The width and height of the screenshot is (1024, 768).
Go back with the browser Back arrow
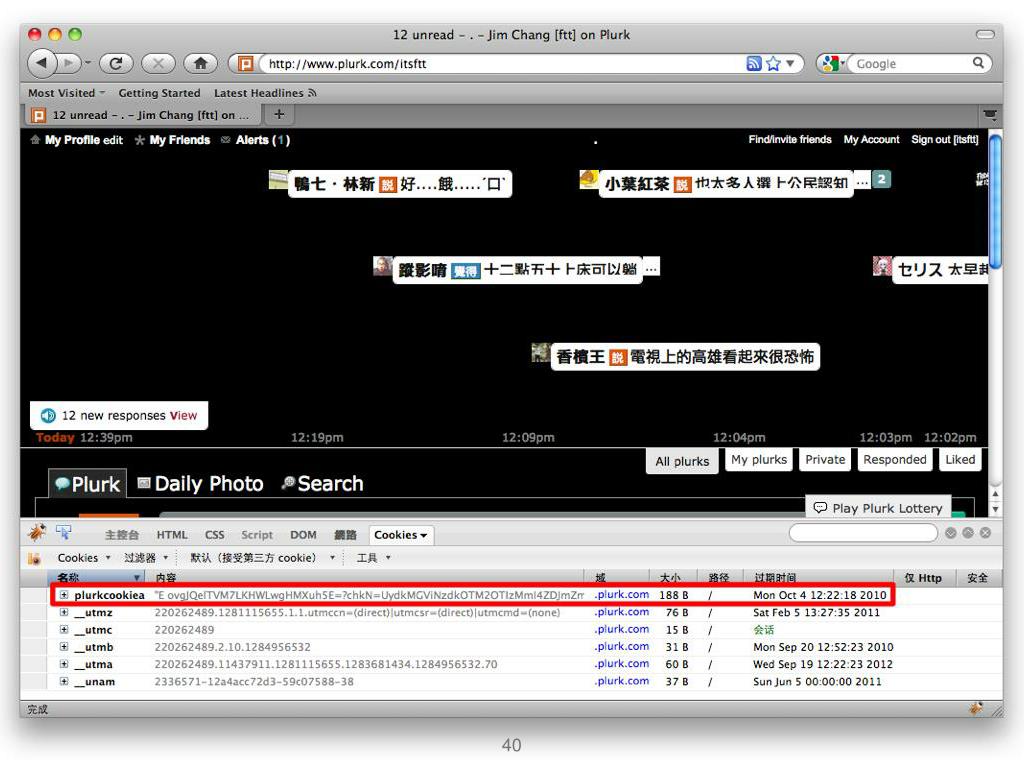(x=41, y=63)
